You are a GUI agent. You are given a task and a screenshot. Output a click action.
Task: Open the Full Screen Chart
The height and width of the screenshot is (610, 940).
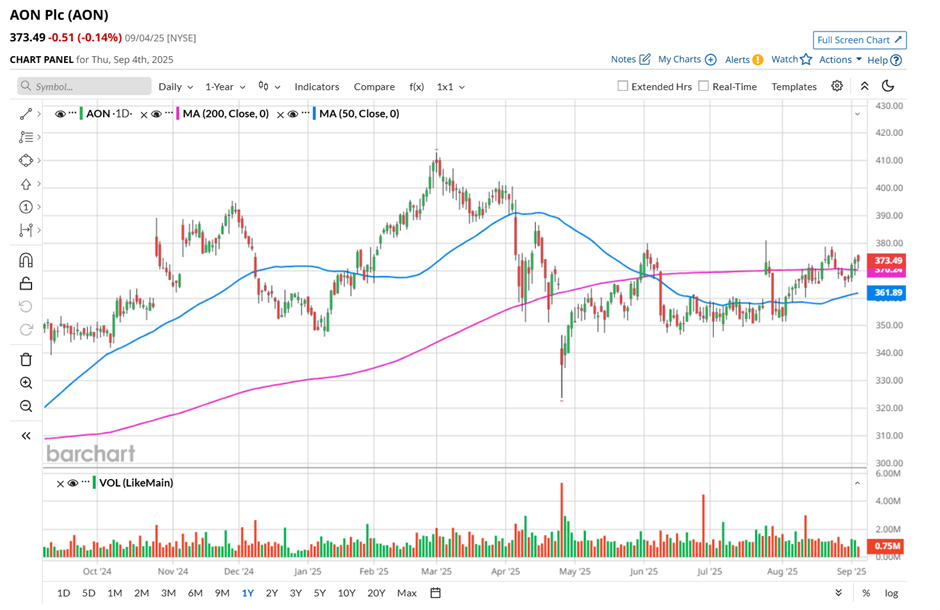(x=860, y=40)
